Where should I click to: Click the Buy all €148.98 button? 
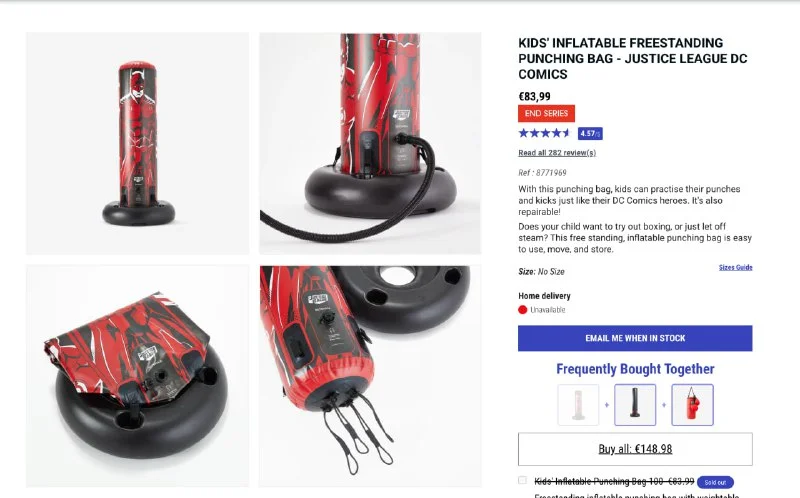tap(635, 449)
